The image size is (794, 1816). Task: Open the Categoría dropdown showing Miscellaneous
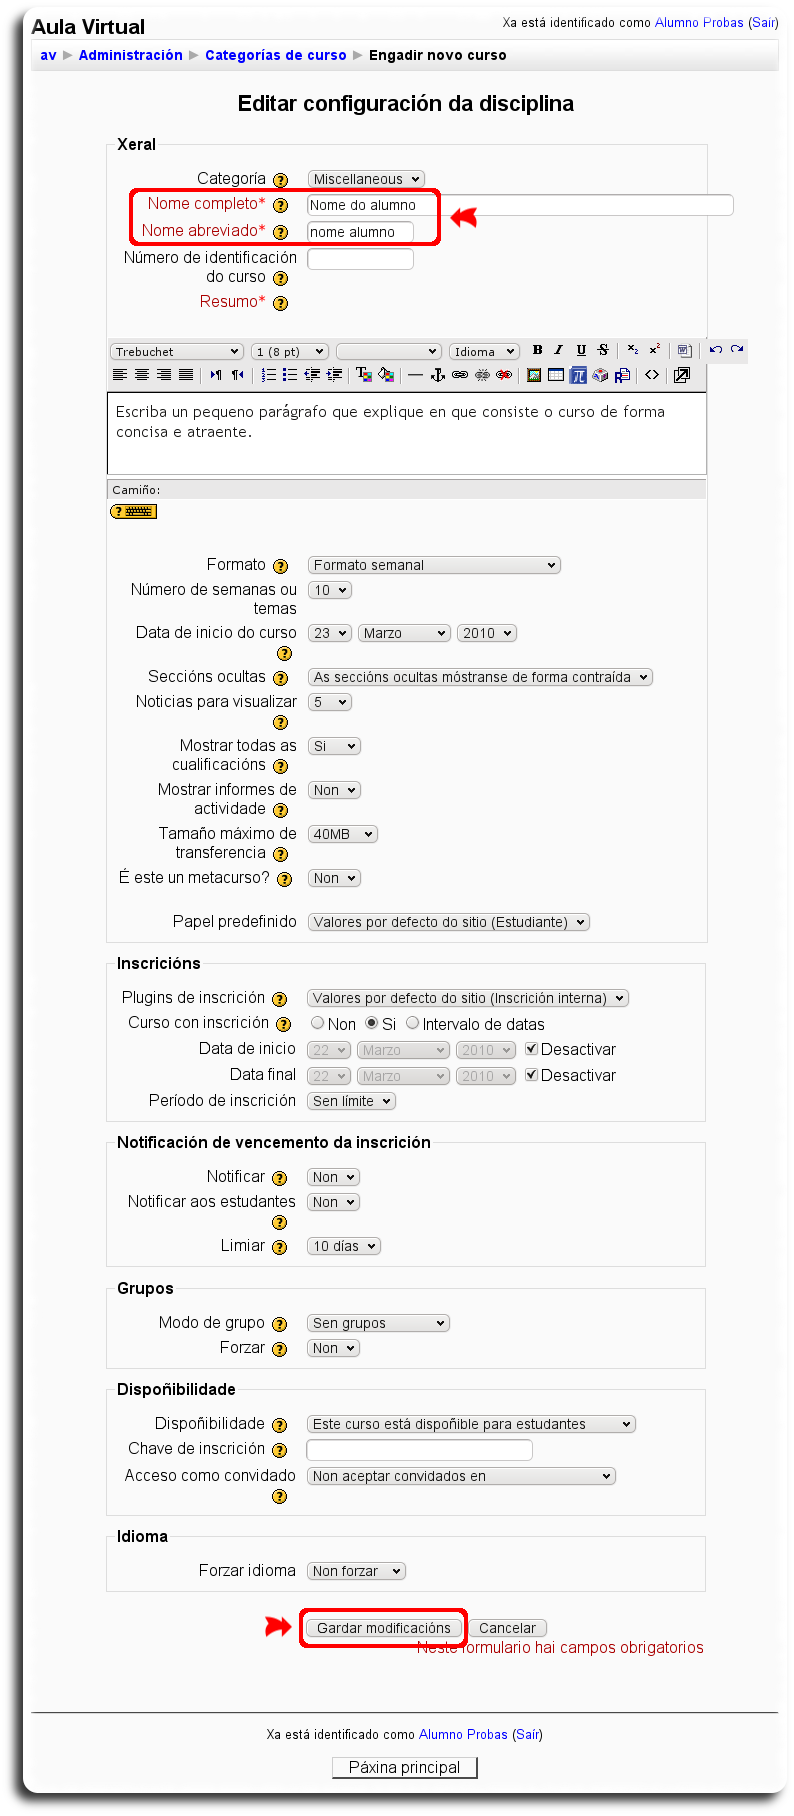point(363,178)
